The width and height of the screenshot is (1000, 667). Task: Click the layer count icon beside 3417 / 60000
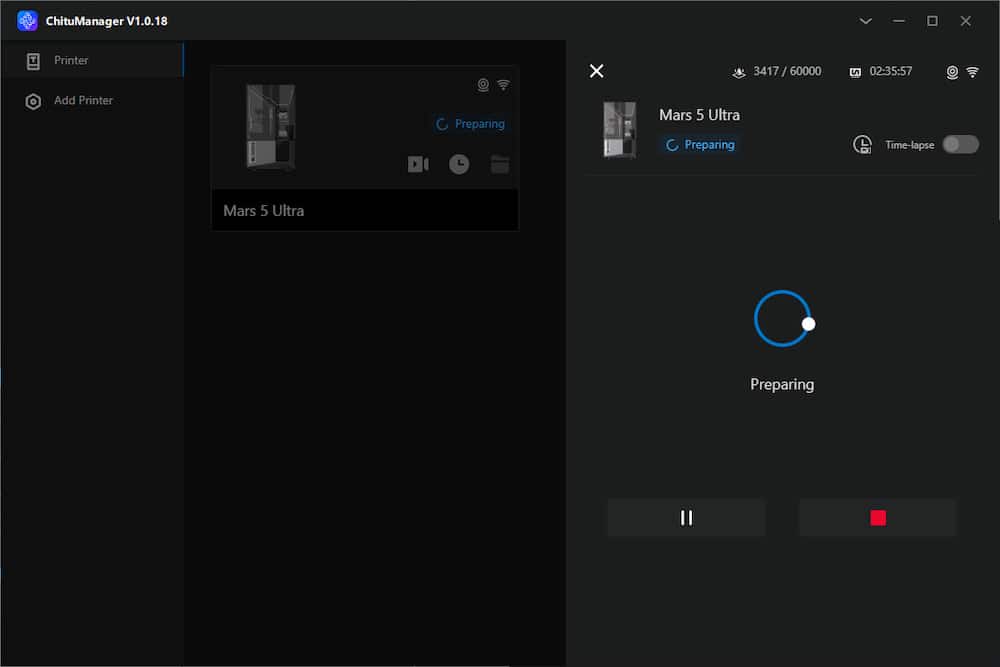click(739, 72)
